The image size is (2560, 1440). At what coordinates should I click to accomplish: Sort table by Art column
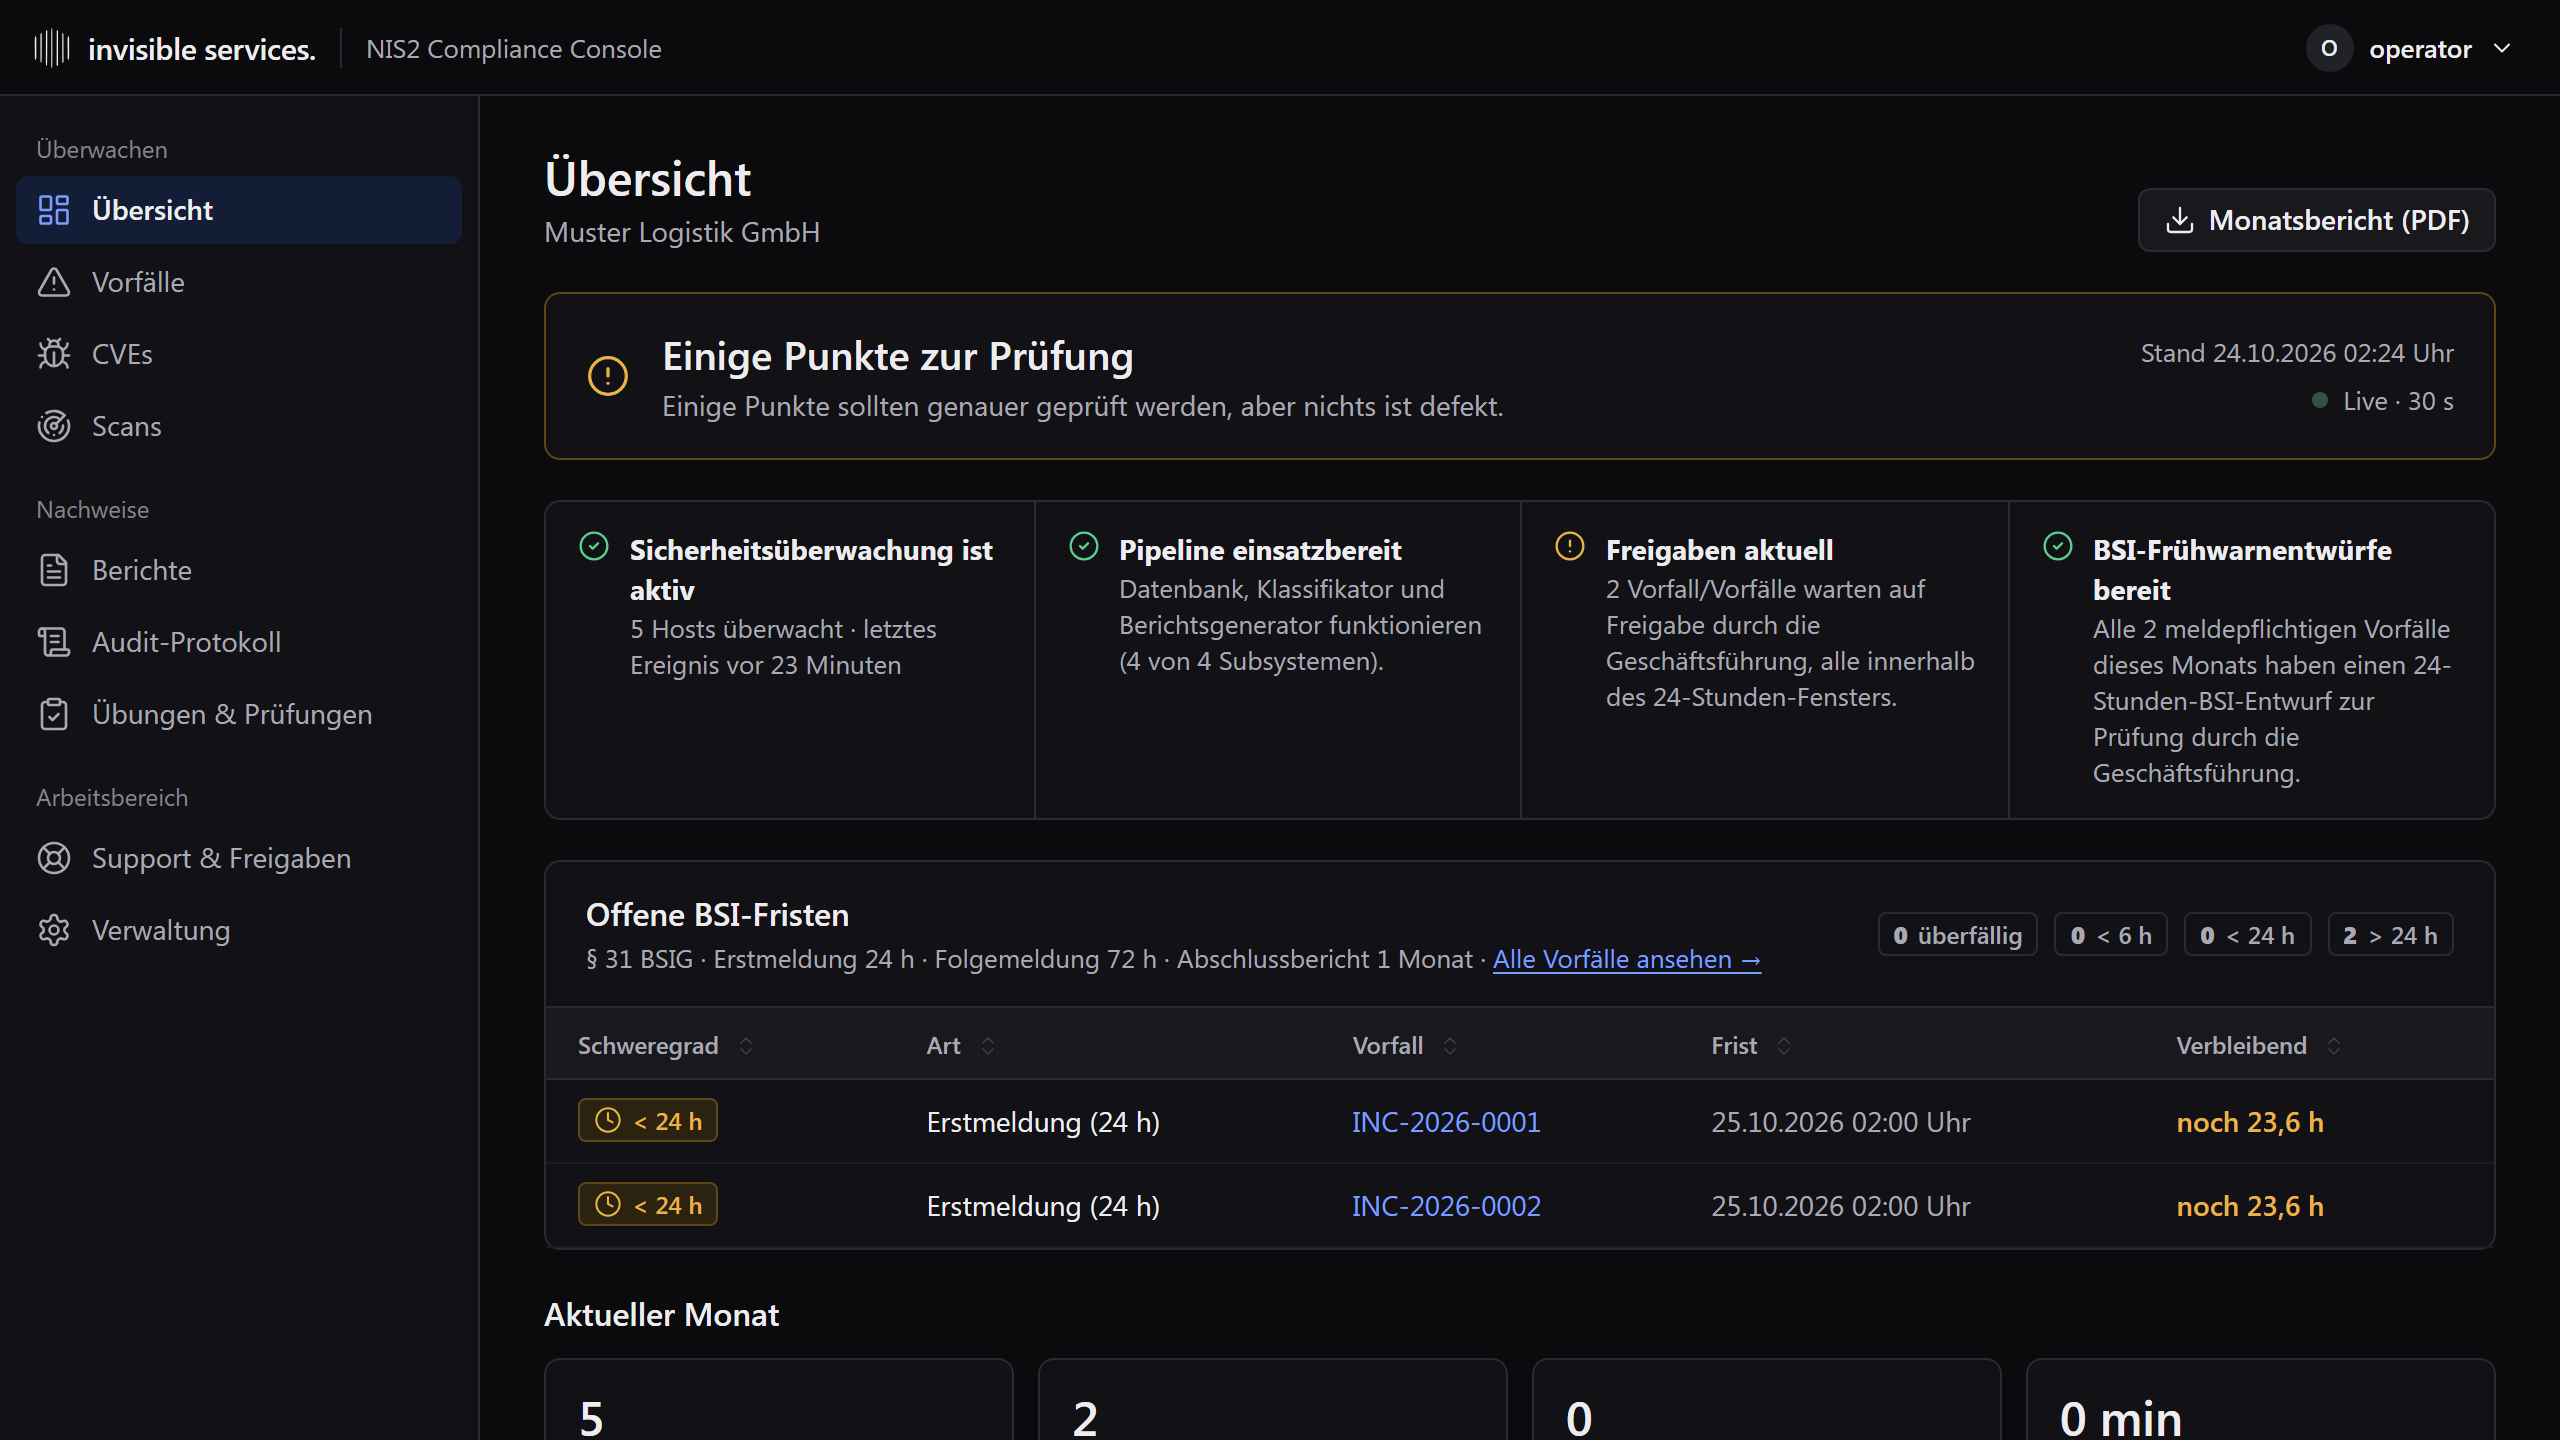click(x=961, y=1046)
